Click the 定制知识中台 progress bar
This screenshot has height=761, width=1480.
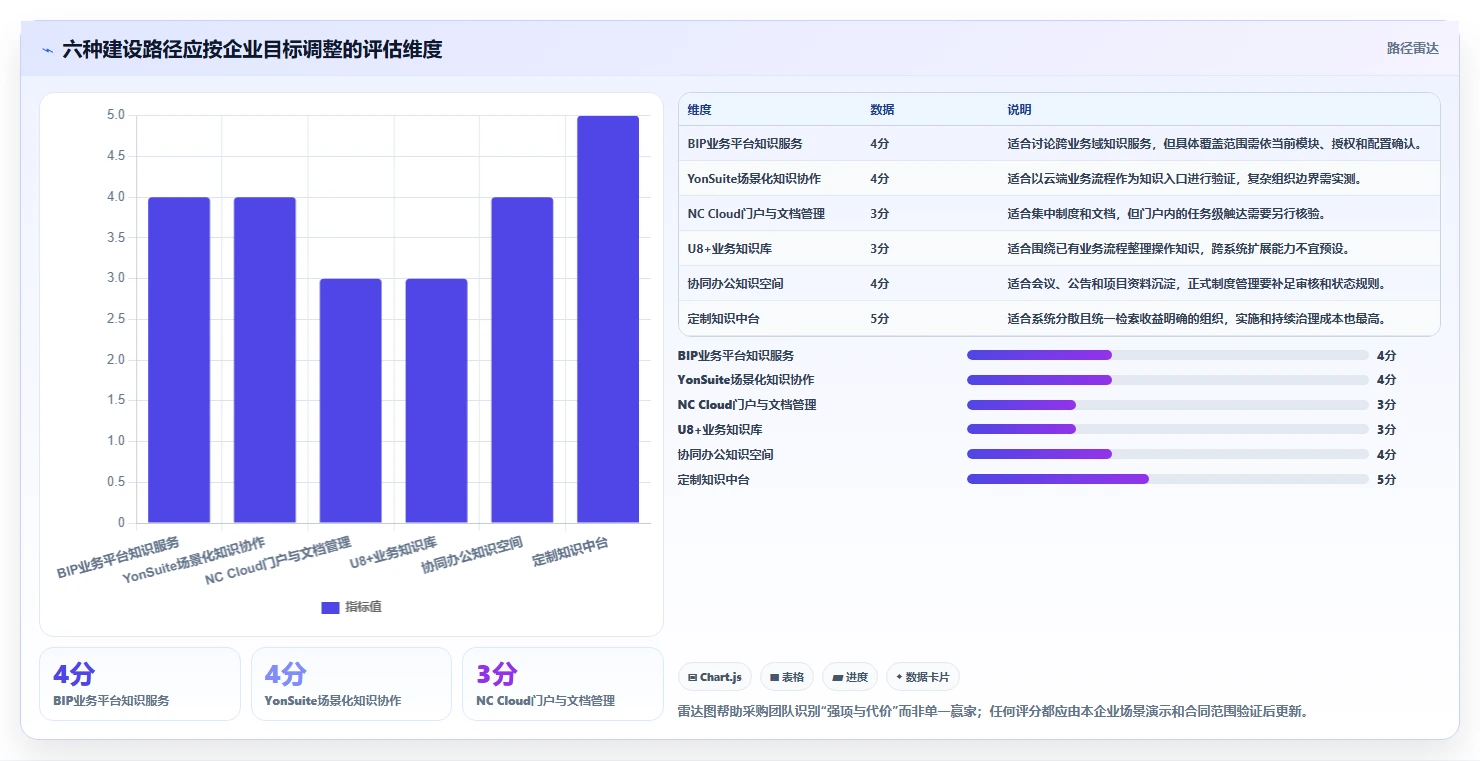click(x=1167, y=479)
